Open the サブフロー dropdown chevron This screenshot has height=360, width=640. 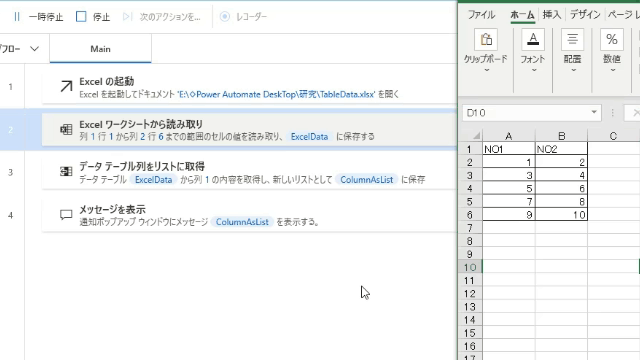coord(34,49)
